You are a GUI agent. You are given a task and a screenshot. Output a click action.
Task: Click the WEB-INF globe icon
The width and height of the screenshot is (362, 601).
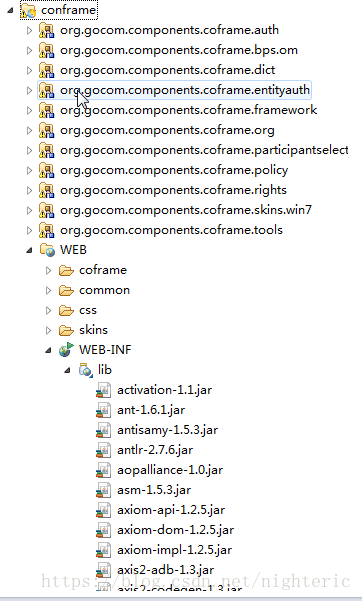[x=66, y=350]
